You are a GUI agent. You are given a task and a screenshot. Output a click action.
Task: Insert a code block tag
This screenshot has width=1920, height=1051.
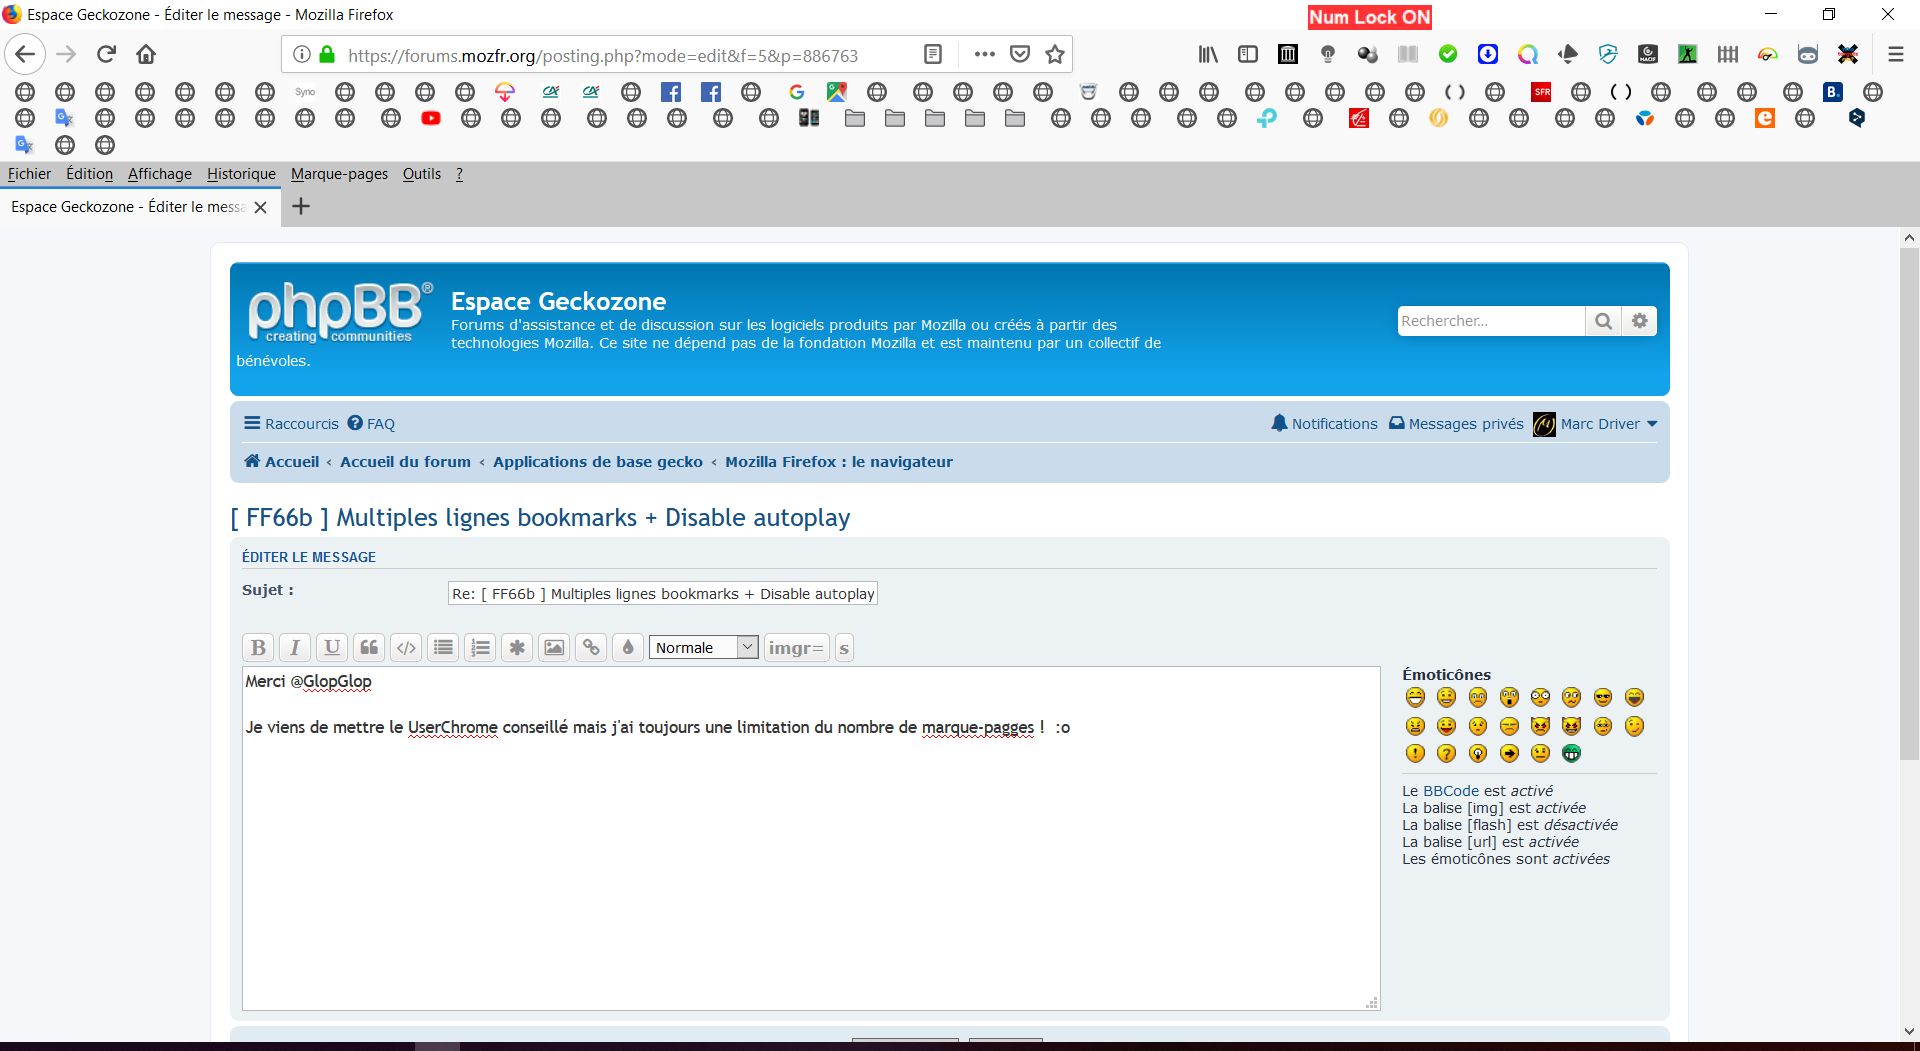click(406, 648)
